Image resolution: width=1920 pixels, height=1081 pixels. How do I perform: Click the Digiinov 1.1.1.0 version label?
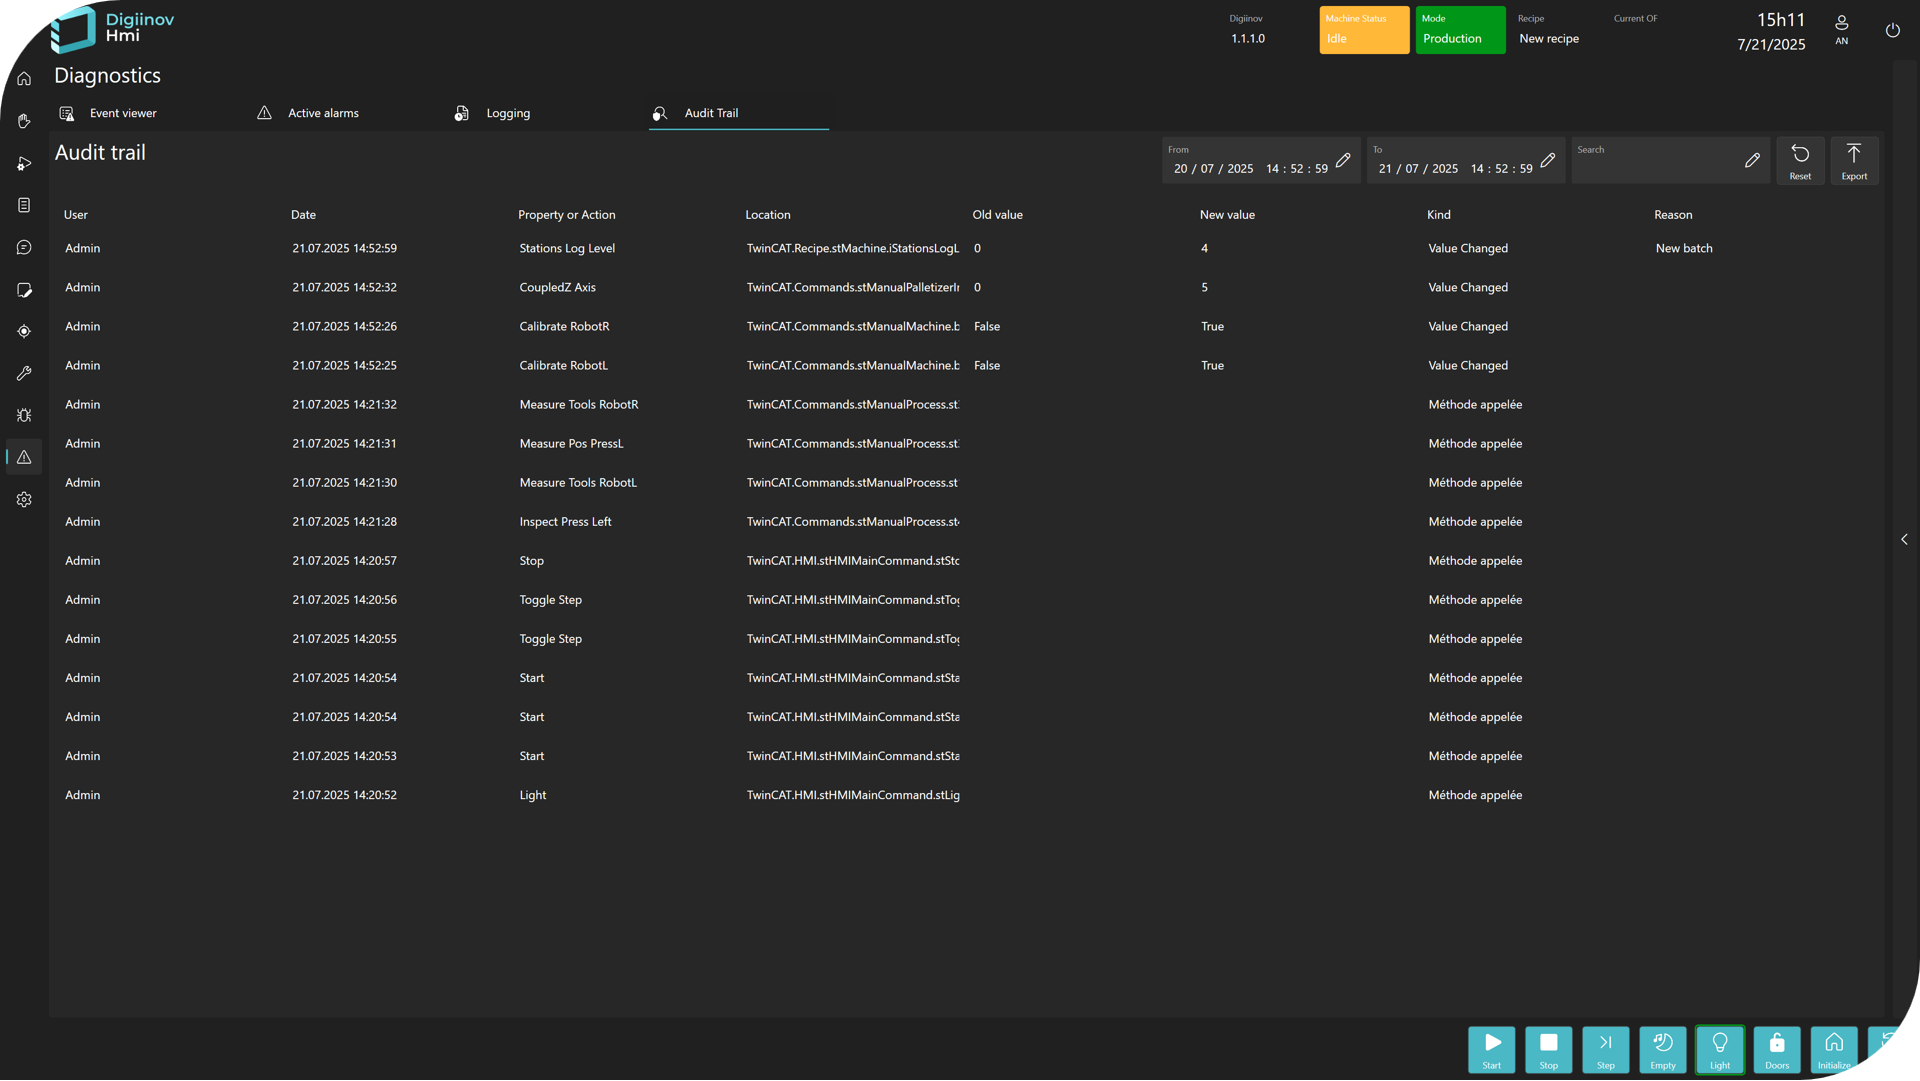coord(1247,30)
